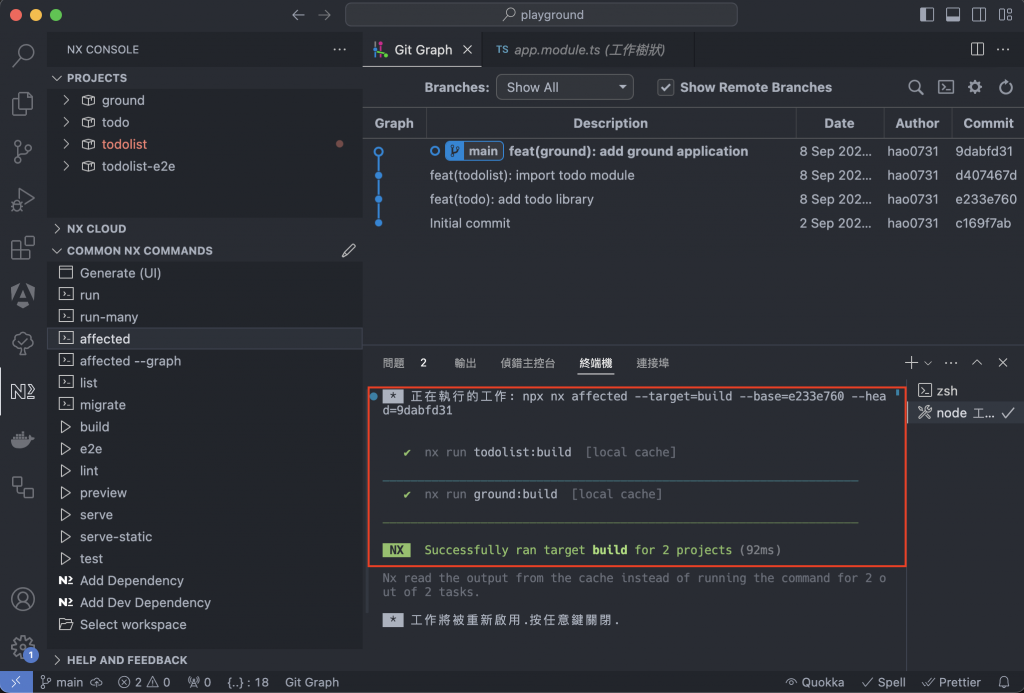The image size is (1024, 693).
Task: Open the Docker whale icon
Action: pos(23,440)
